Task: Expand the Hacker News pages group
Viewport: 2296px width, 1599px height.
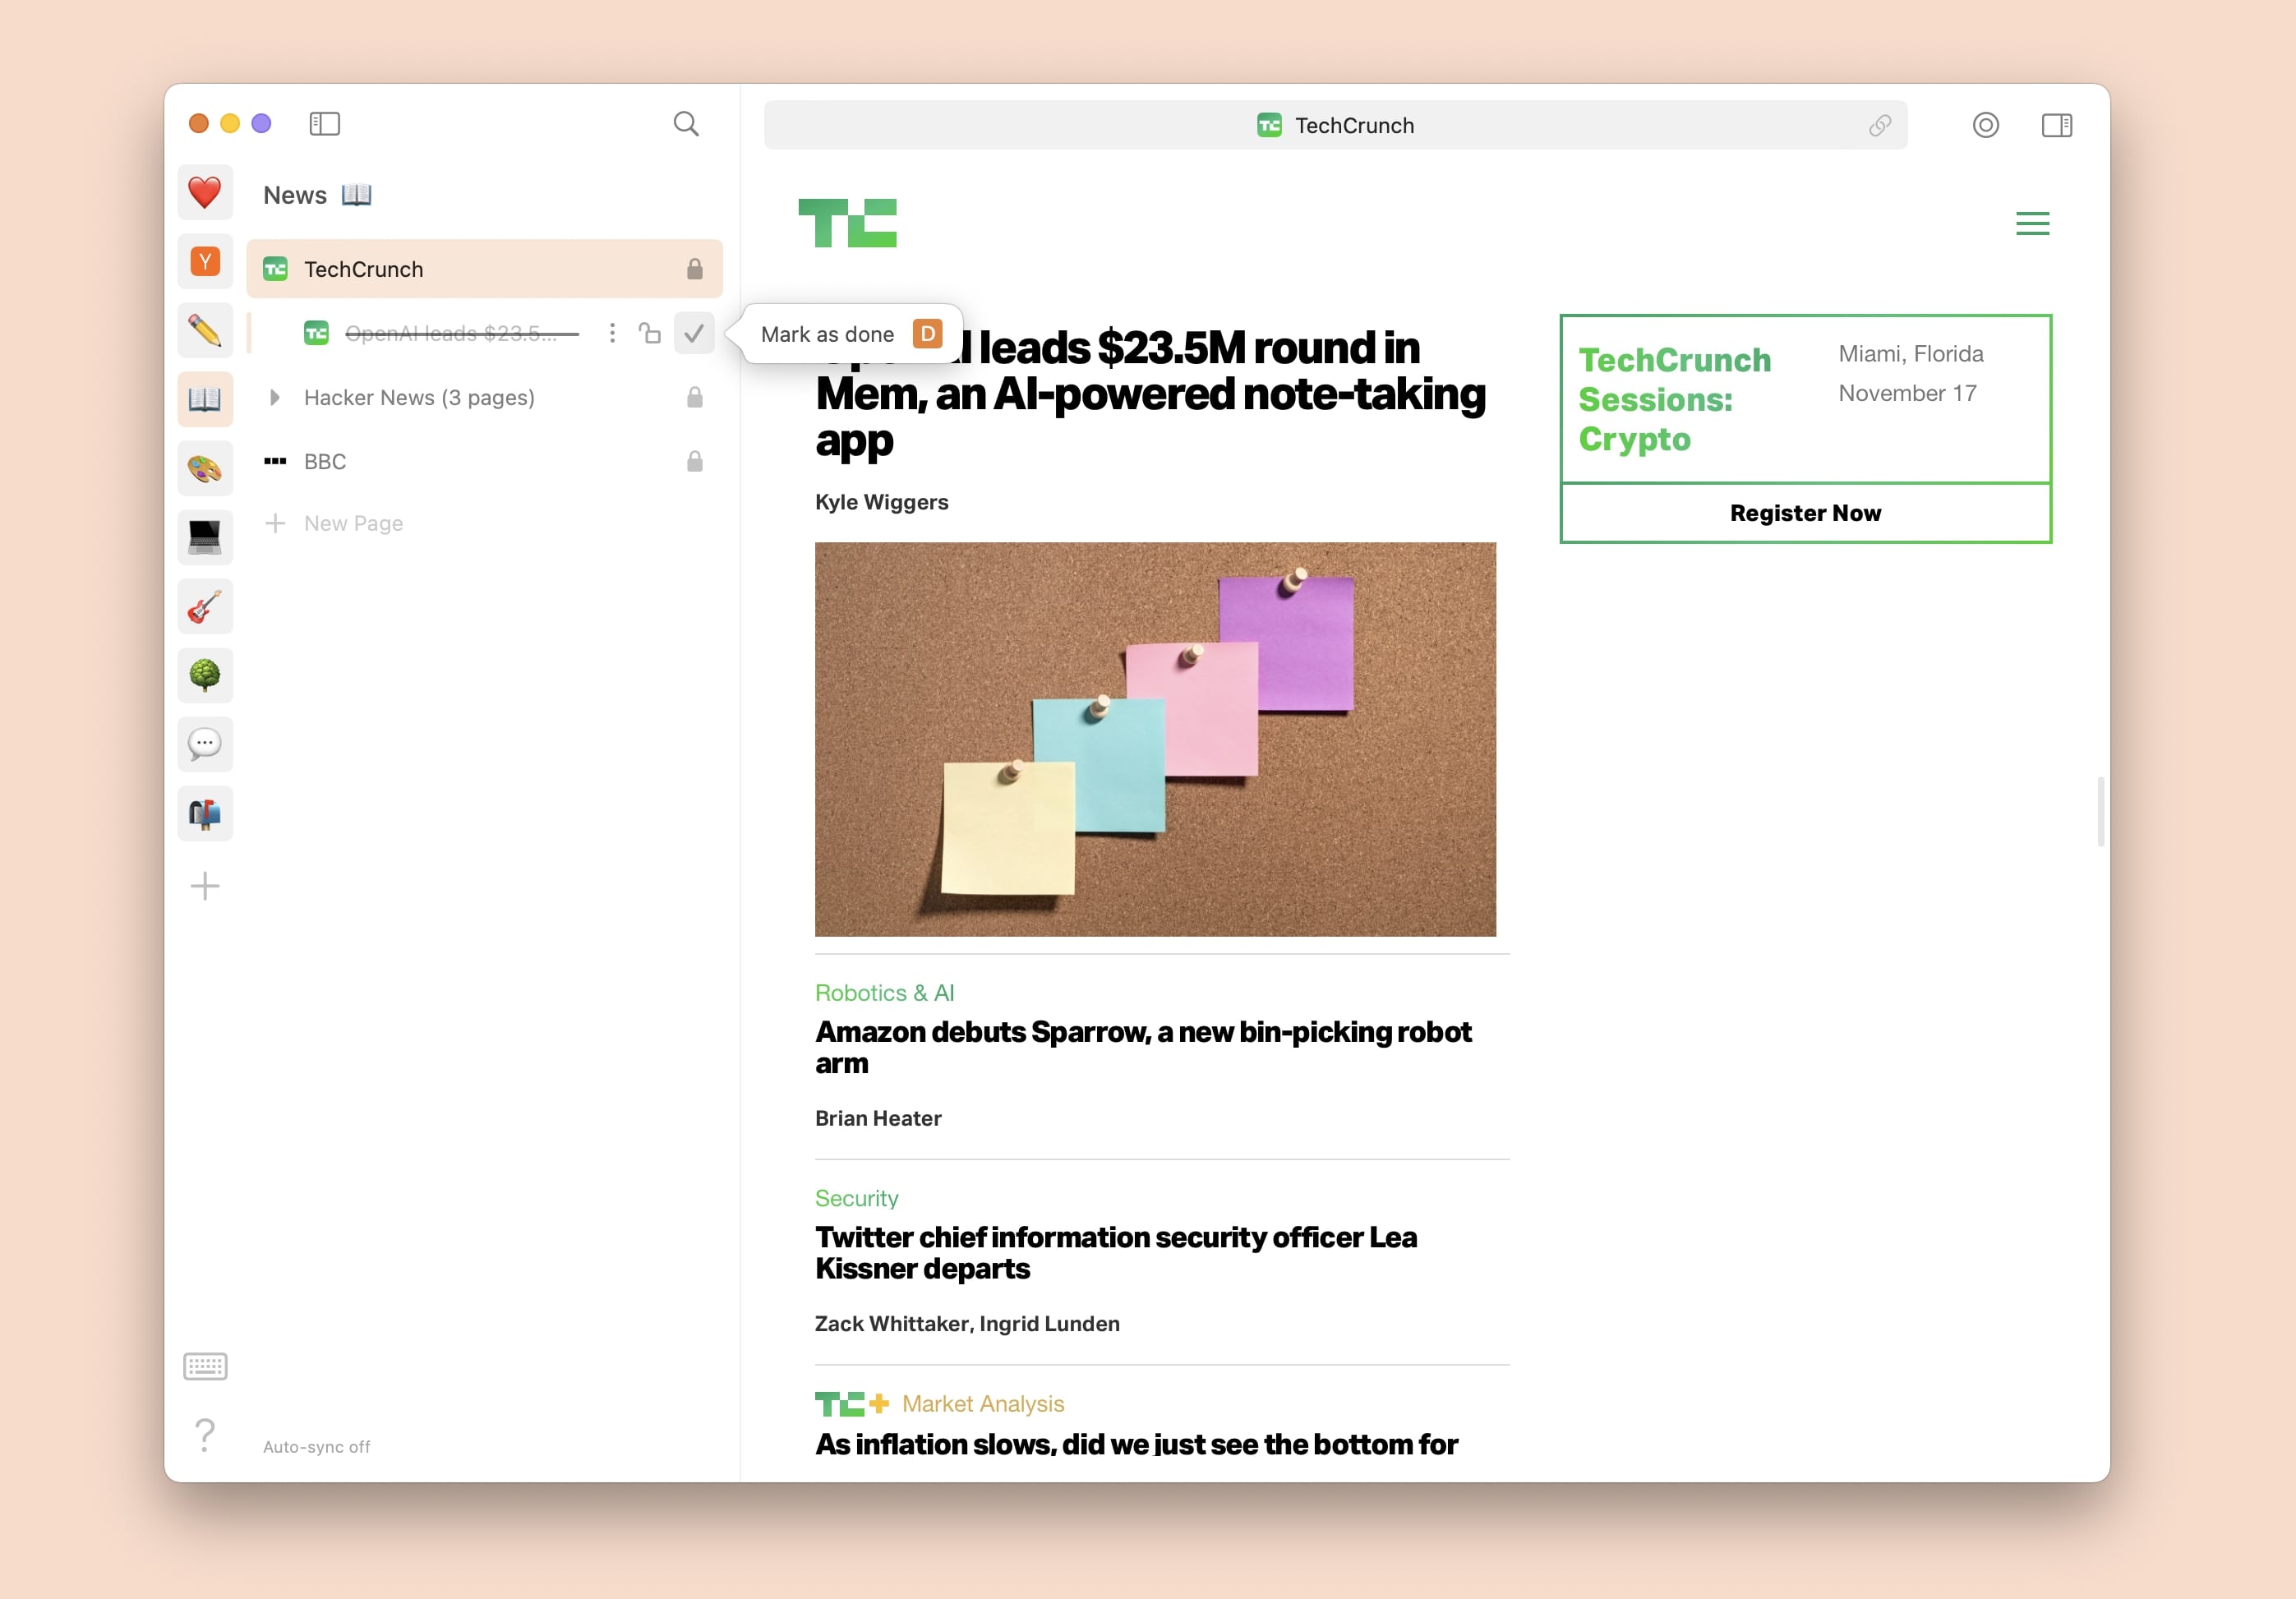Action: tap(274, 398)
